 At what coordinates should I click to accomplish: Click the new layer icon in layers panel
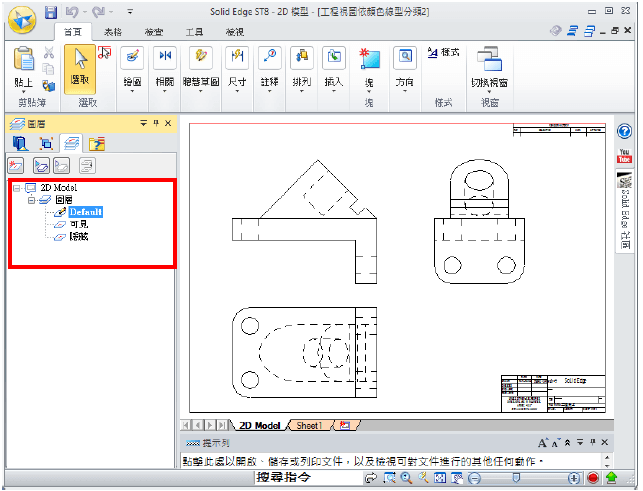(16, 165)
